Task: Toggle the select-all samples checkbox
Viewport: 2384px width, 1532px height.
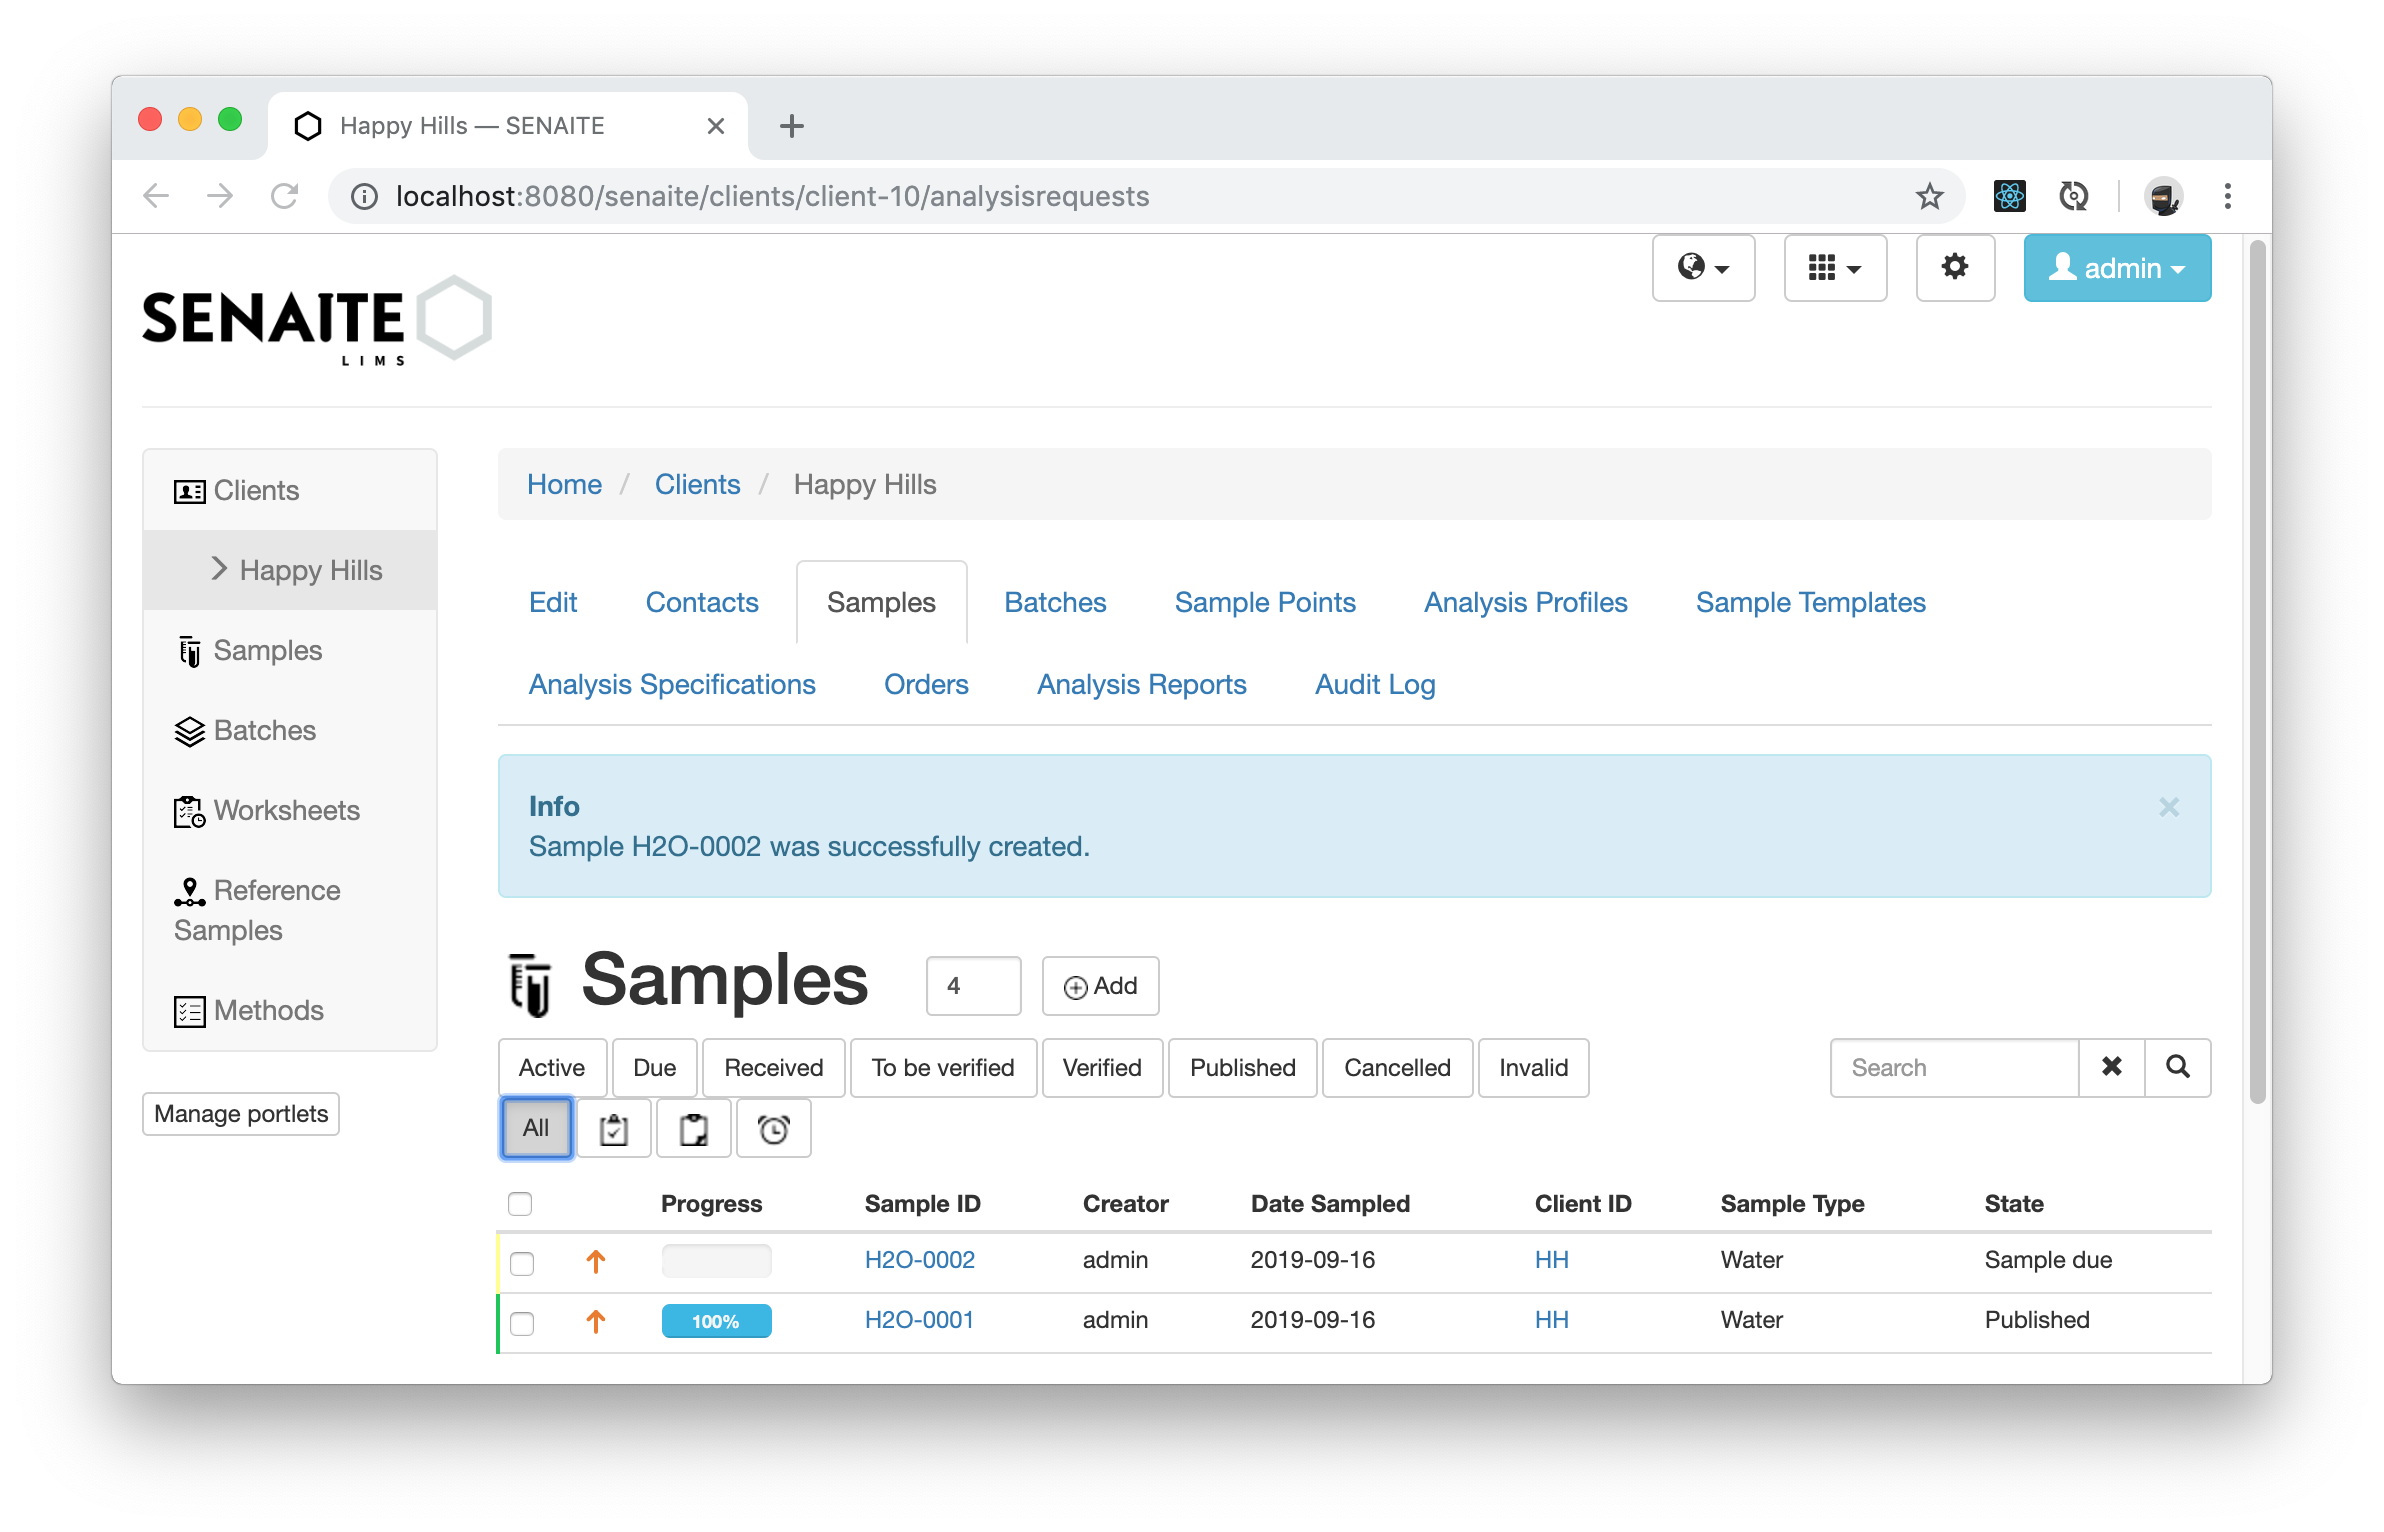Action: (x=521, y=1202)
